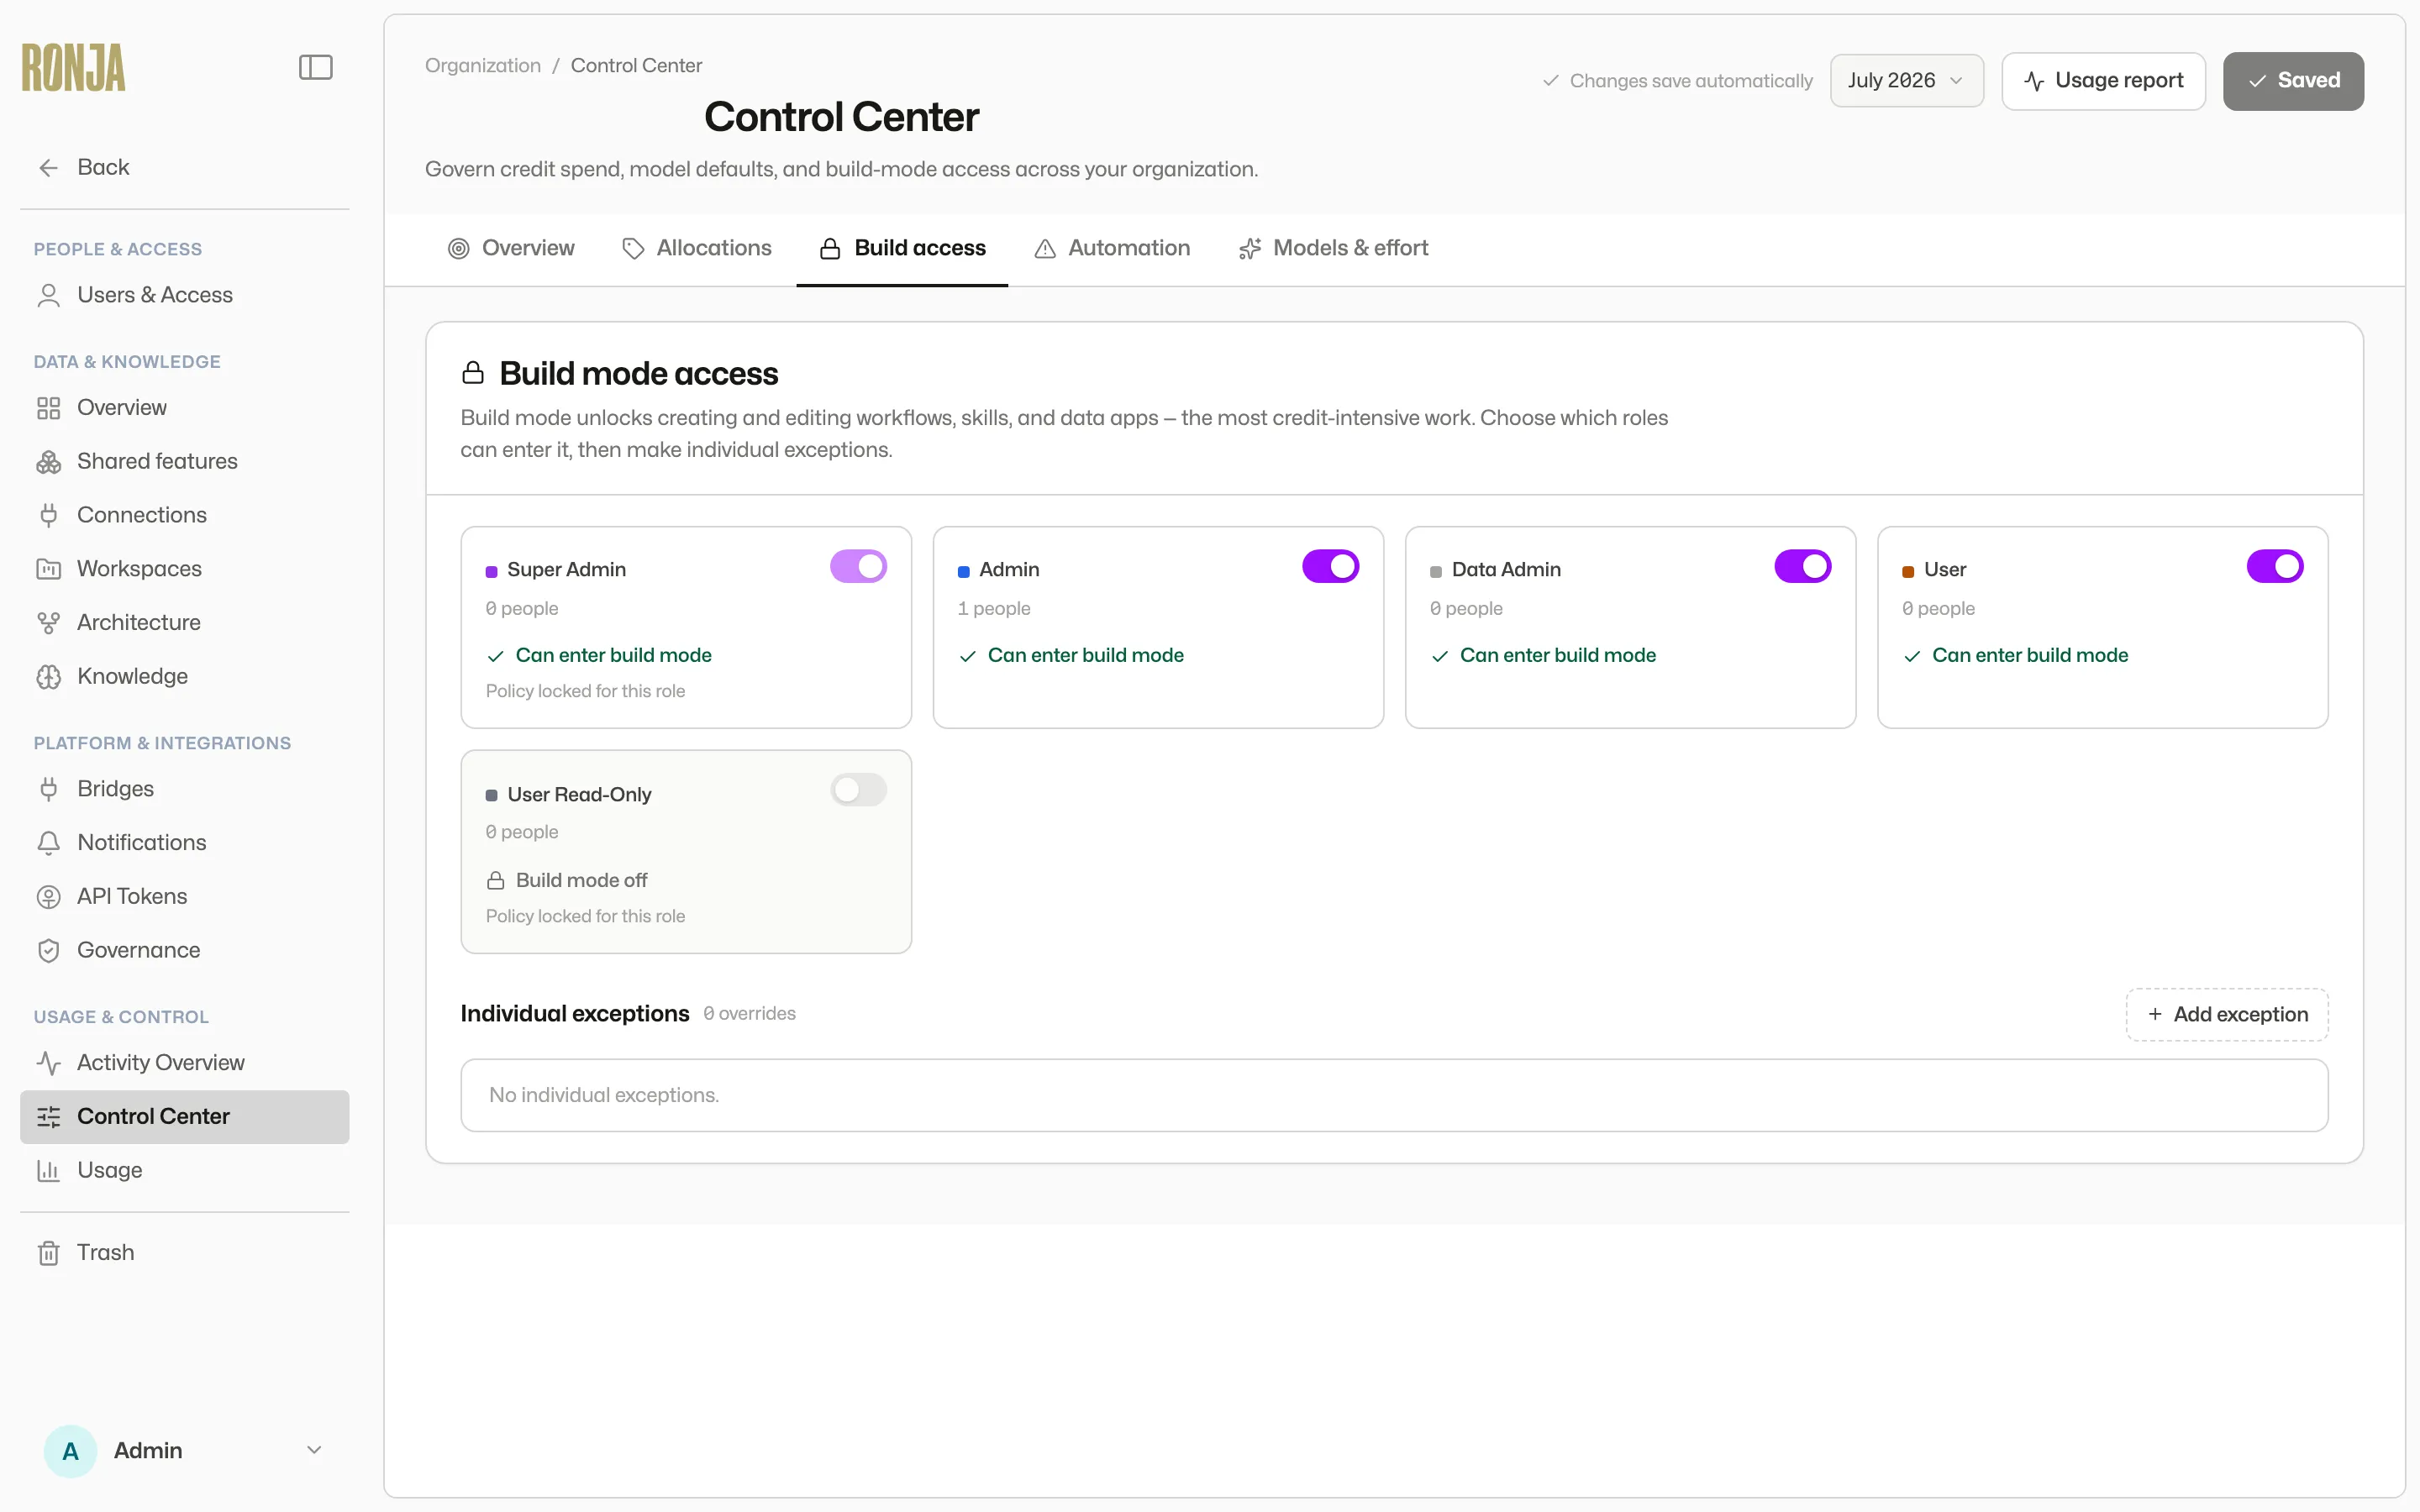The height and width of the screenshot is (1512, 2420).
Task: Click the Notifications bell icon
Action: tap(48, 843)
